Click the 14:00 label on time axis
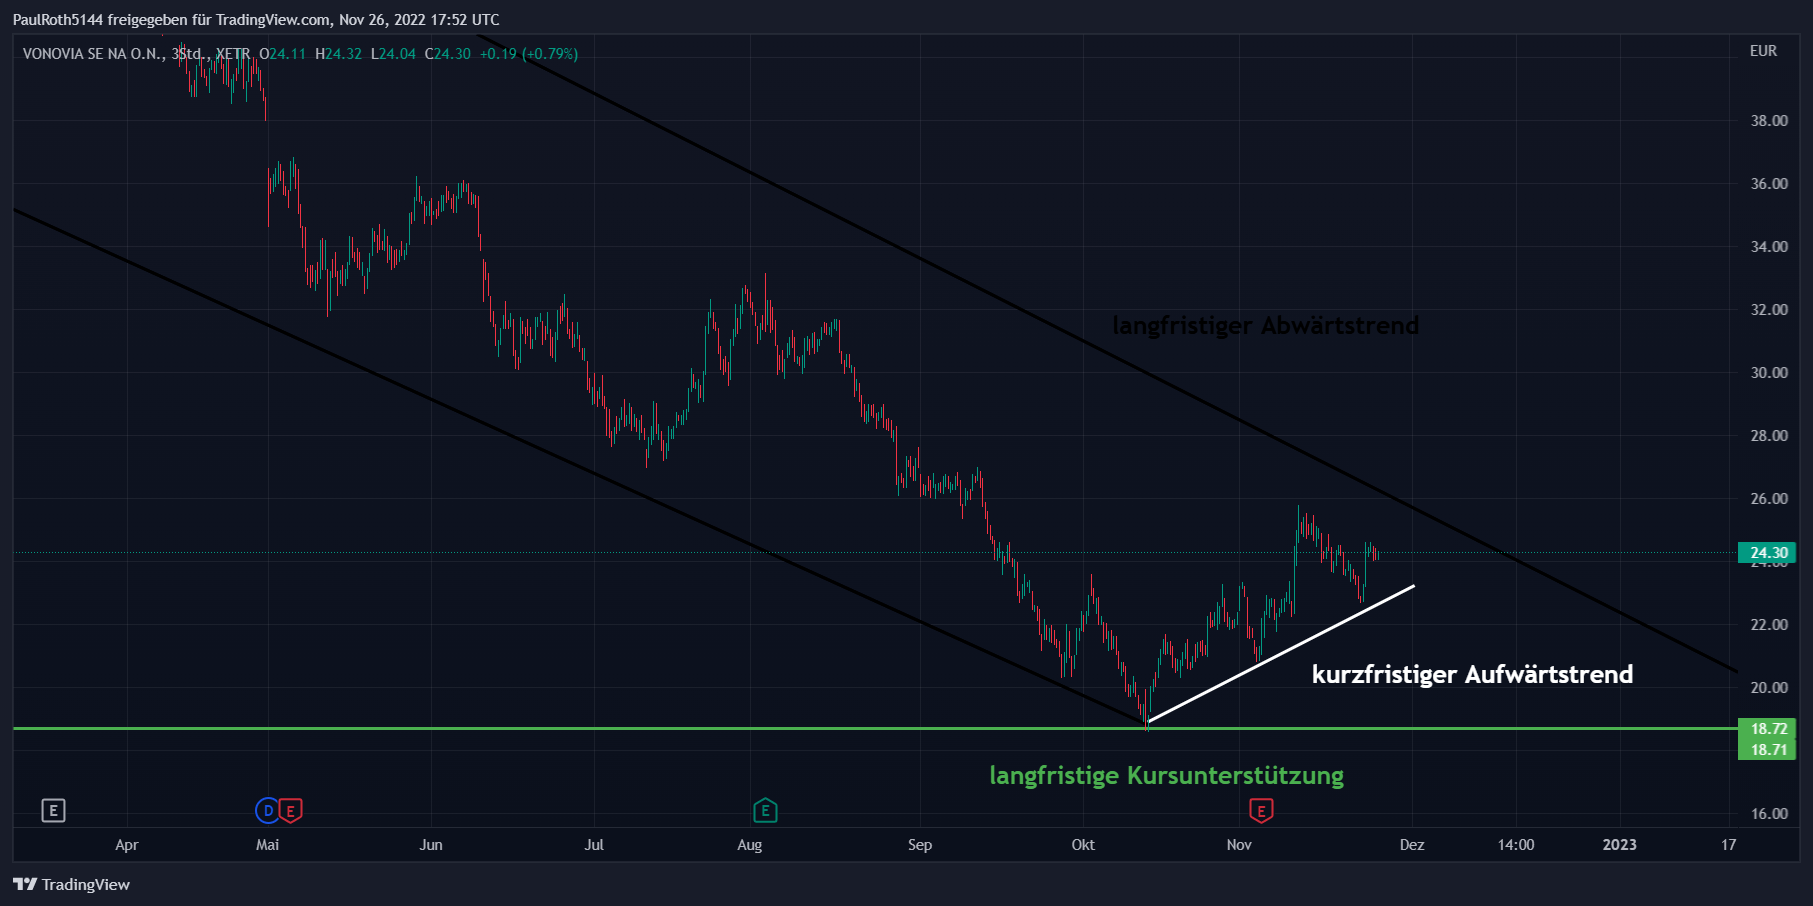This screenshot has width=1813, height=906. (x=1516, y=845)
